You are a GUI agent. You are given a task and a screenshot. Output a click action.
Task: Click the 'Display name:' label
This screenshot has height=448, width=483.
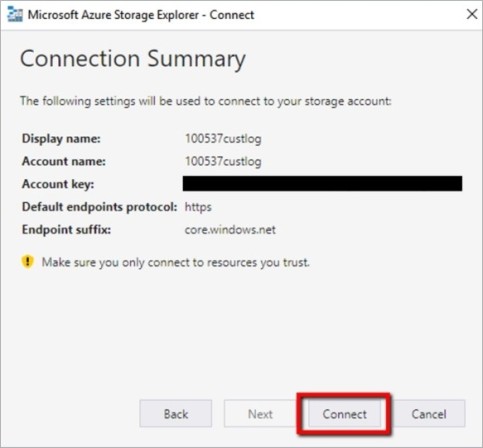[61, 139]
